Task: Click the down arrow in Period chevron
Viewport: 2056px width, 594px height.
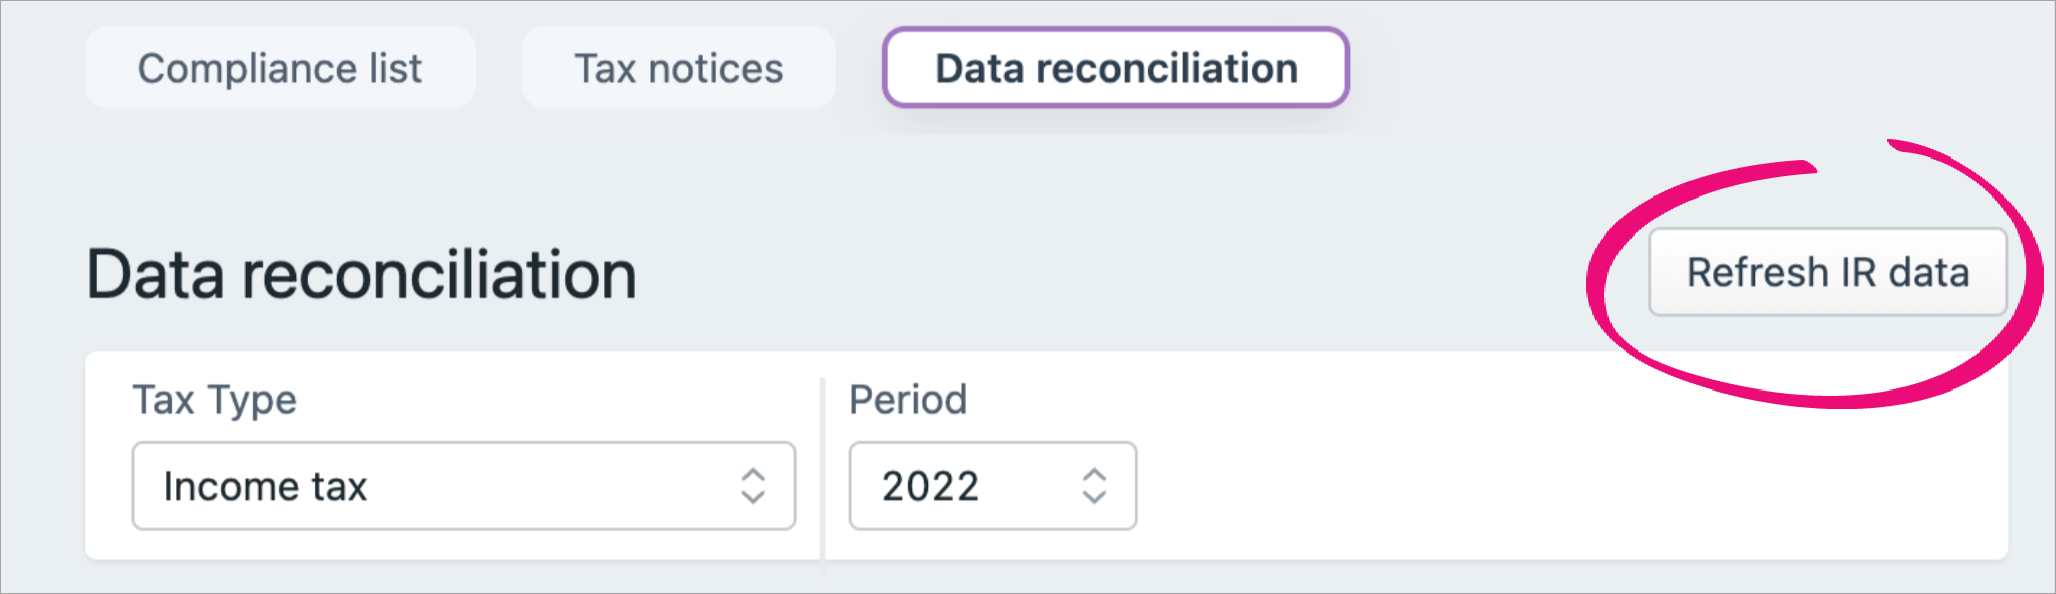Action: point(1094,498)
